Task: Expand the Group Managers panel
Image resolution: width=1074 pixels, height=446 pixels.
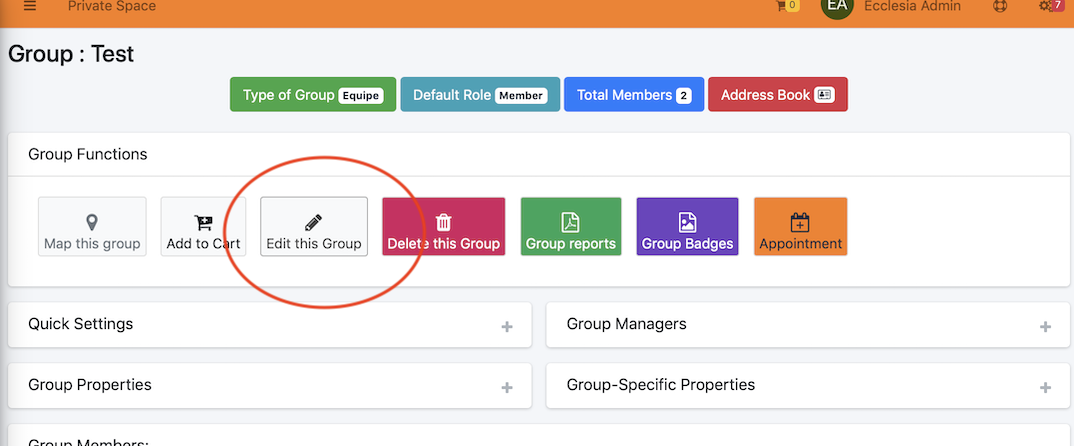Action: coord(1045,327)
